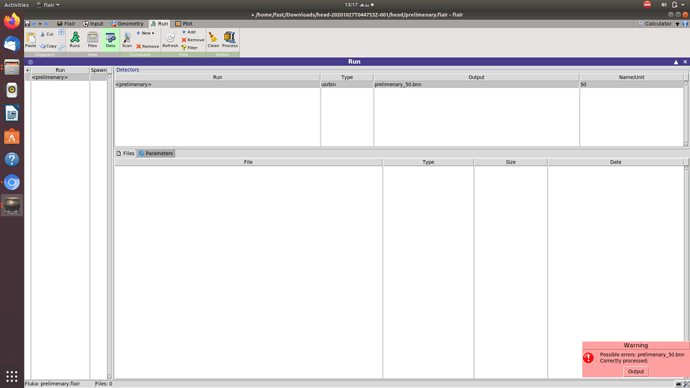Screen dimensions: 690x388
Task: Copy selection using the Copy tool
Action: [48, 46]
